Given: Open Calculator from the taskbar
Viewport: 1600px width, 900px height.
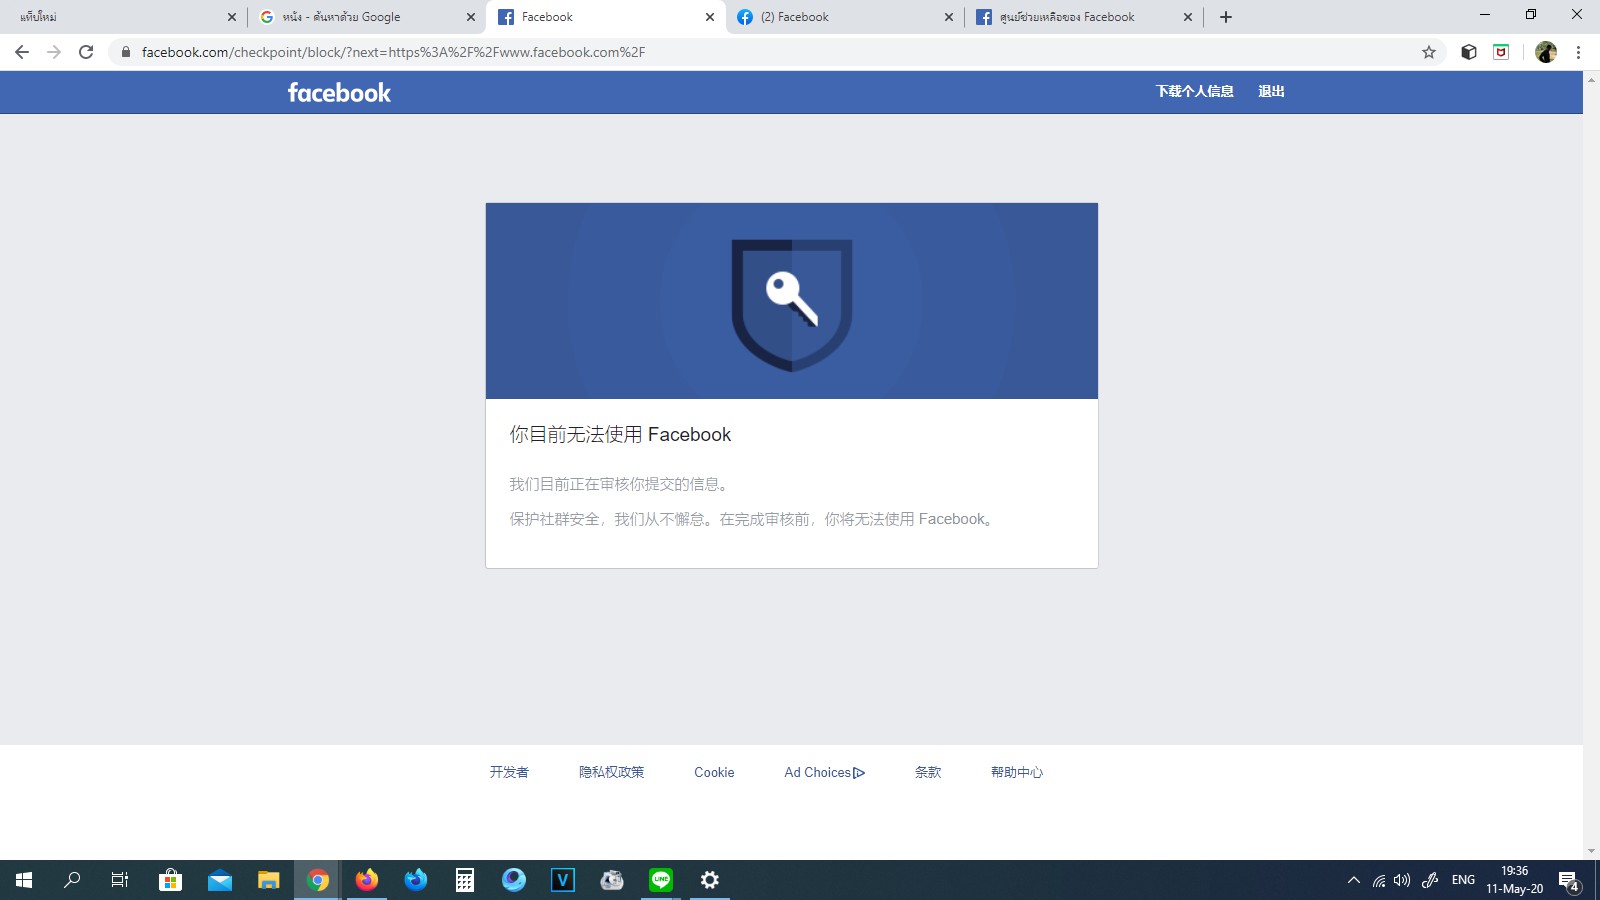Looking at the screenshot, I should coord(465,880).
